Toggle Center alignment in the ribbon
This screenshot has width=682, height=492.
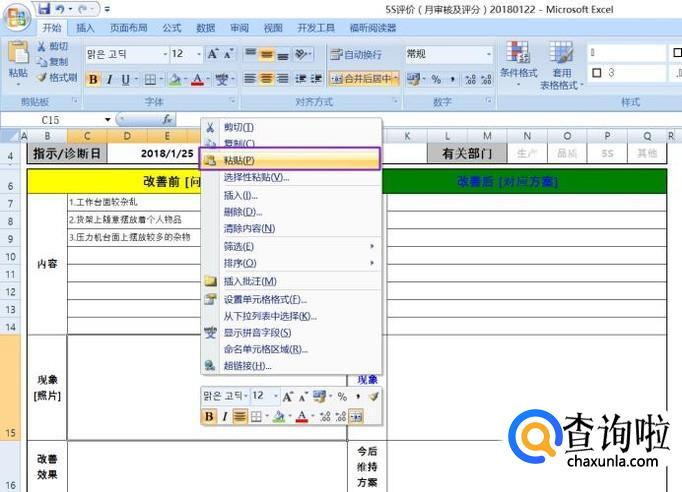[267, 79]
